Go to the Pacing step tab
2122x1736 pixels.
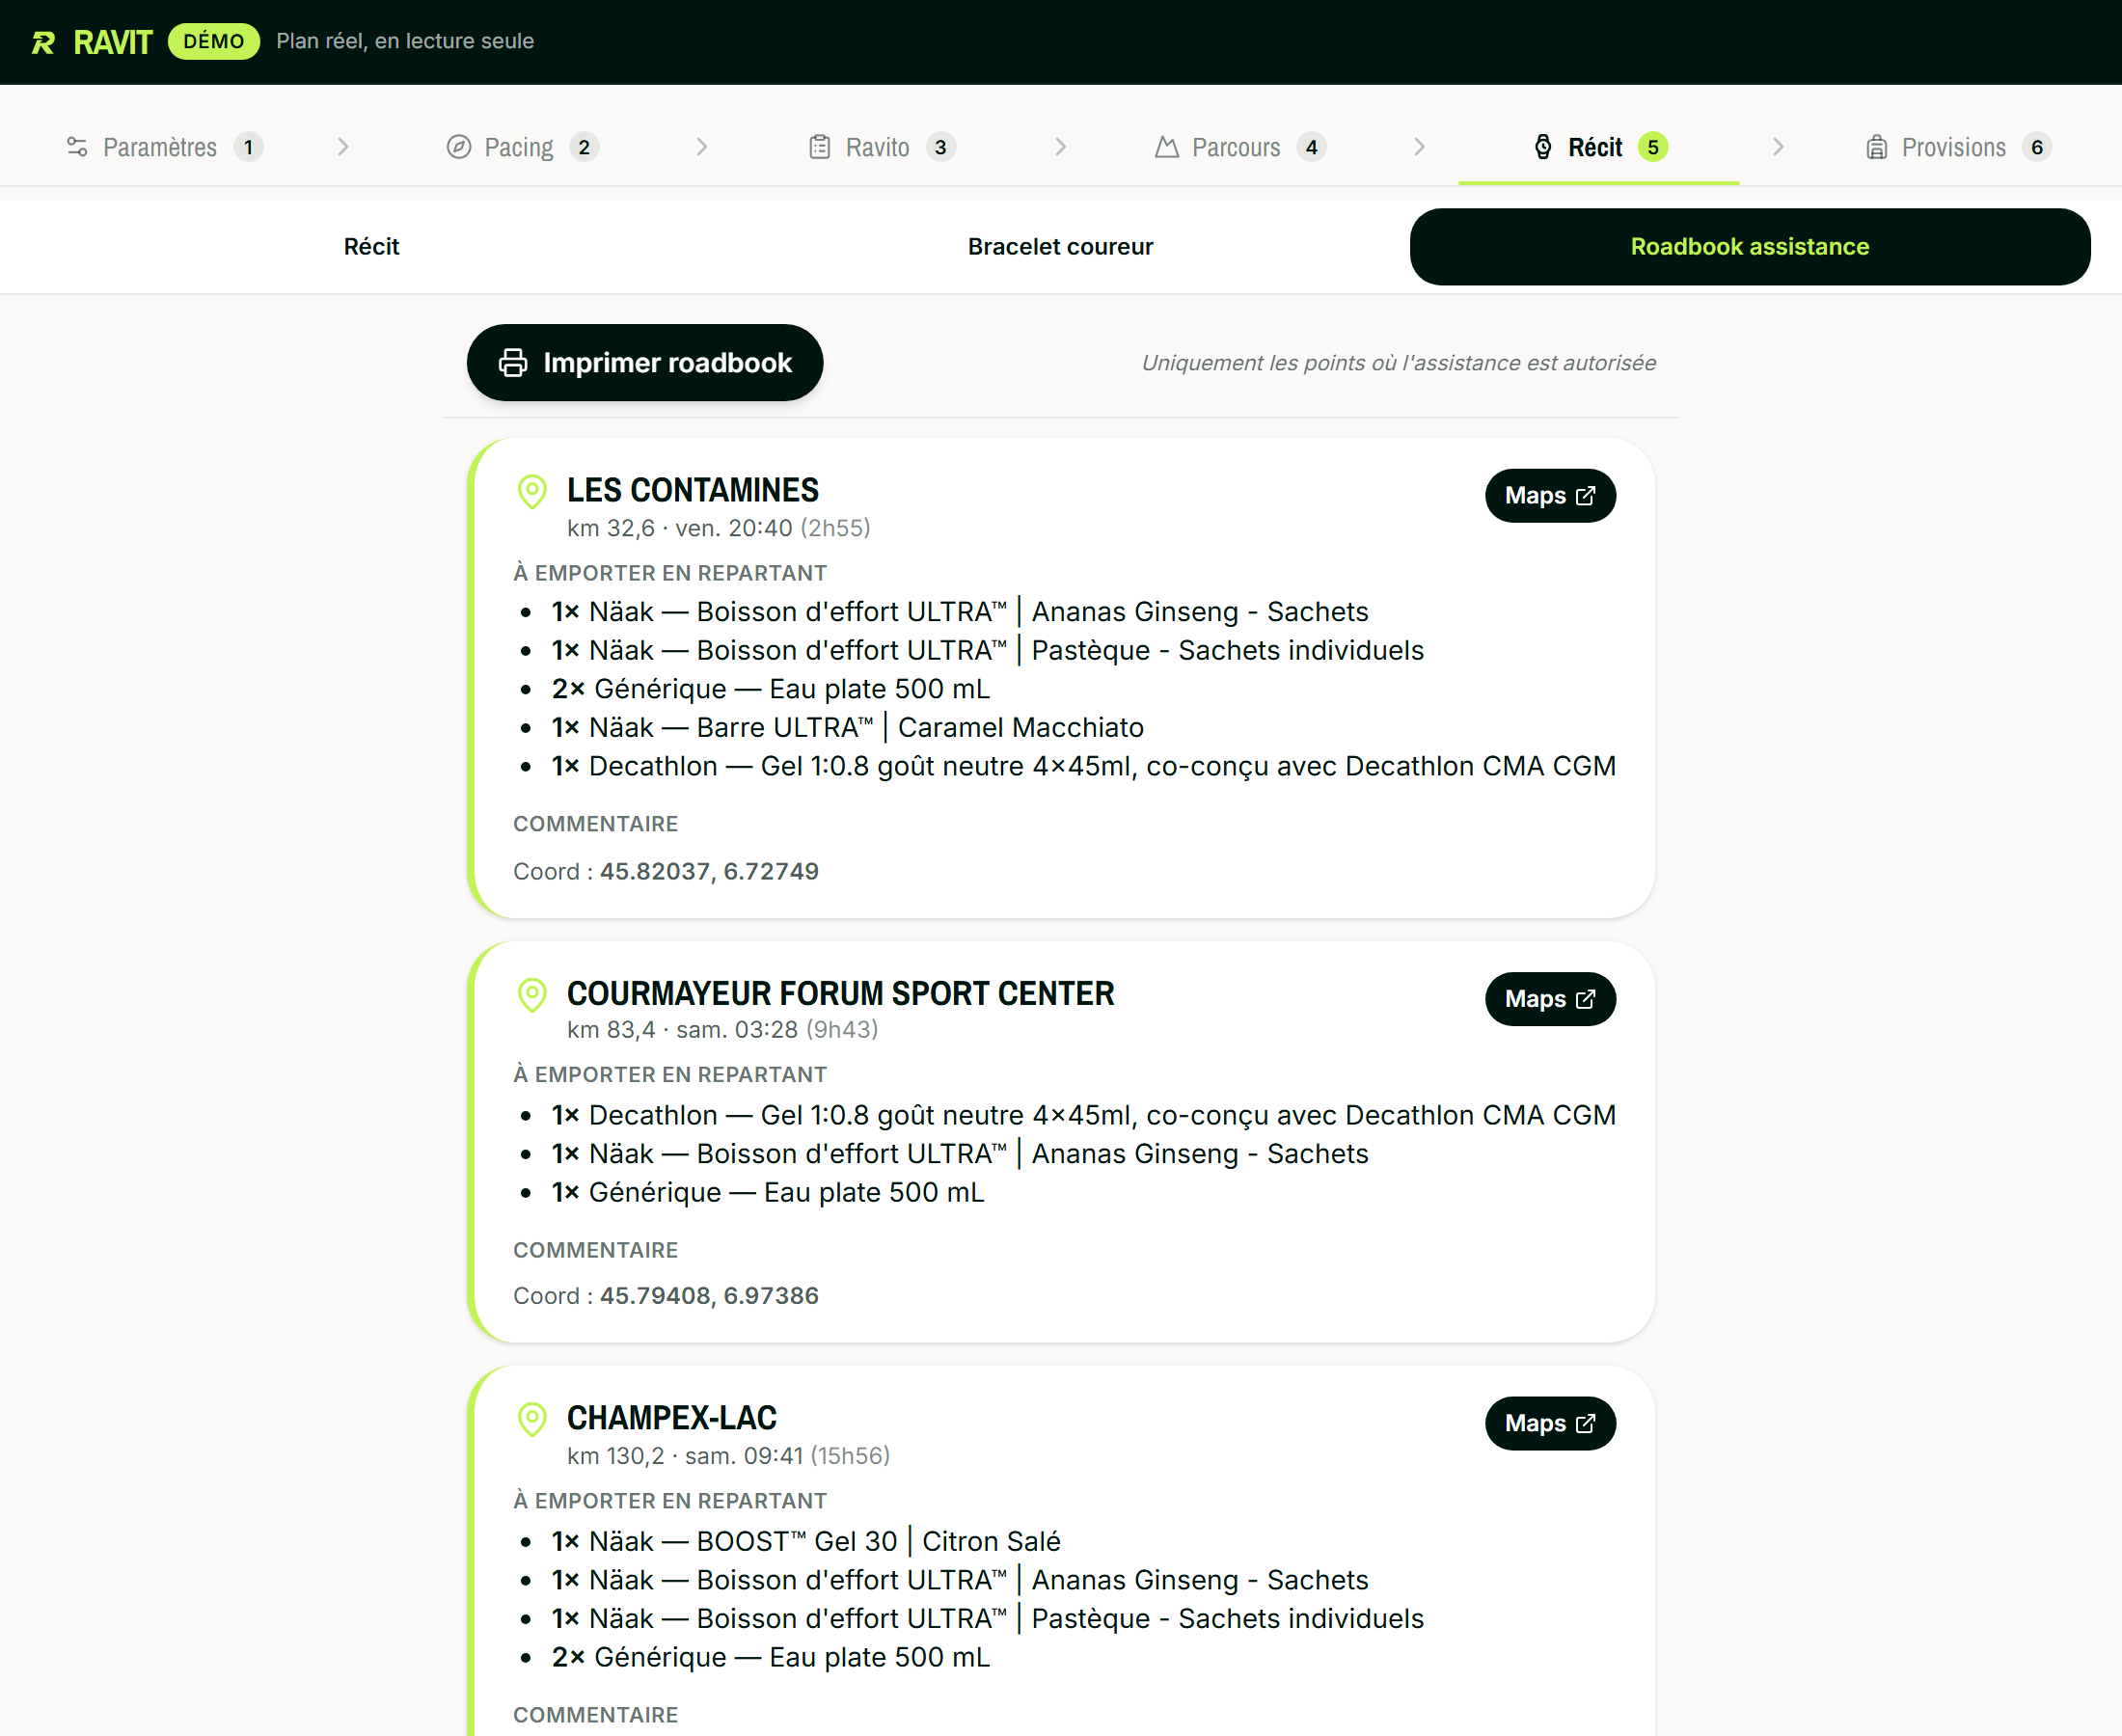click(x=522, y=147)
